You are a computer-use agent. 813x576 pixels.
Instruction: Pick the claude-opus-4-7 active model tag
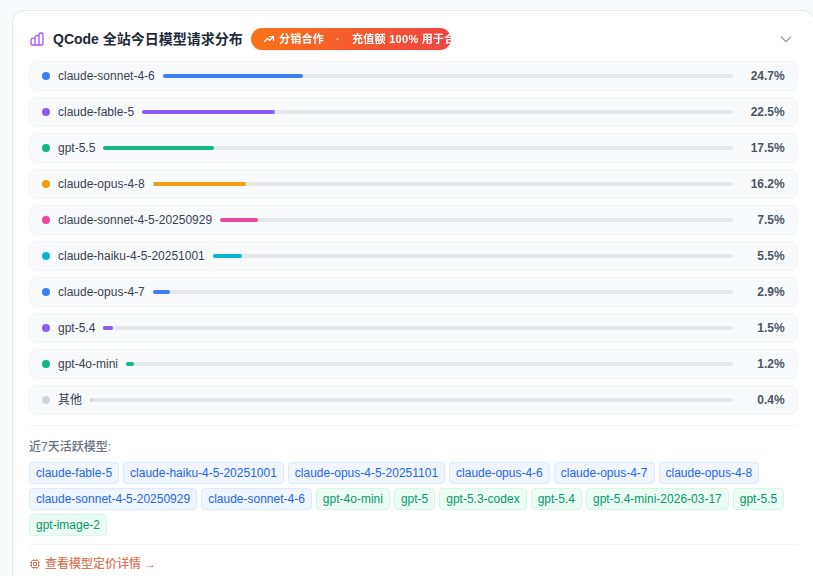604,473
